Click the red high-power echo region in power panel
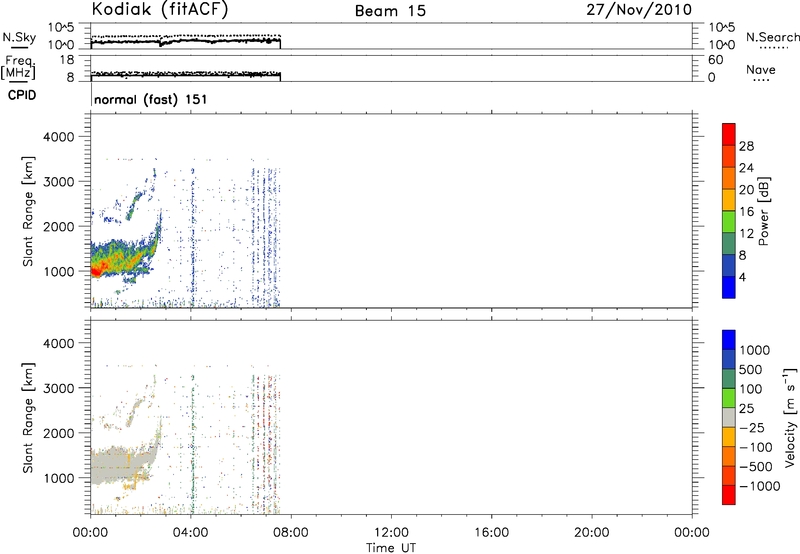The height and width of the screenshot is (554, 800). tap(97, 270)
